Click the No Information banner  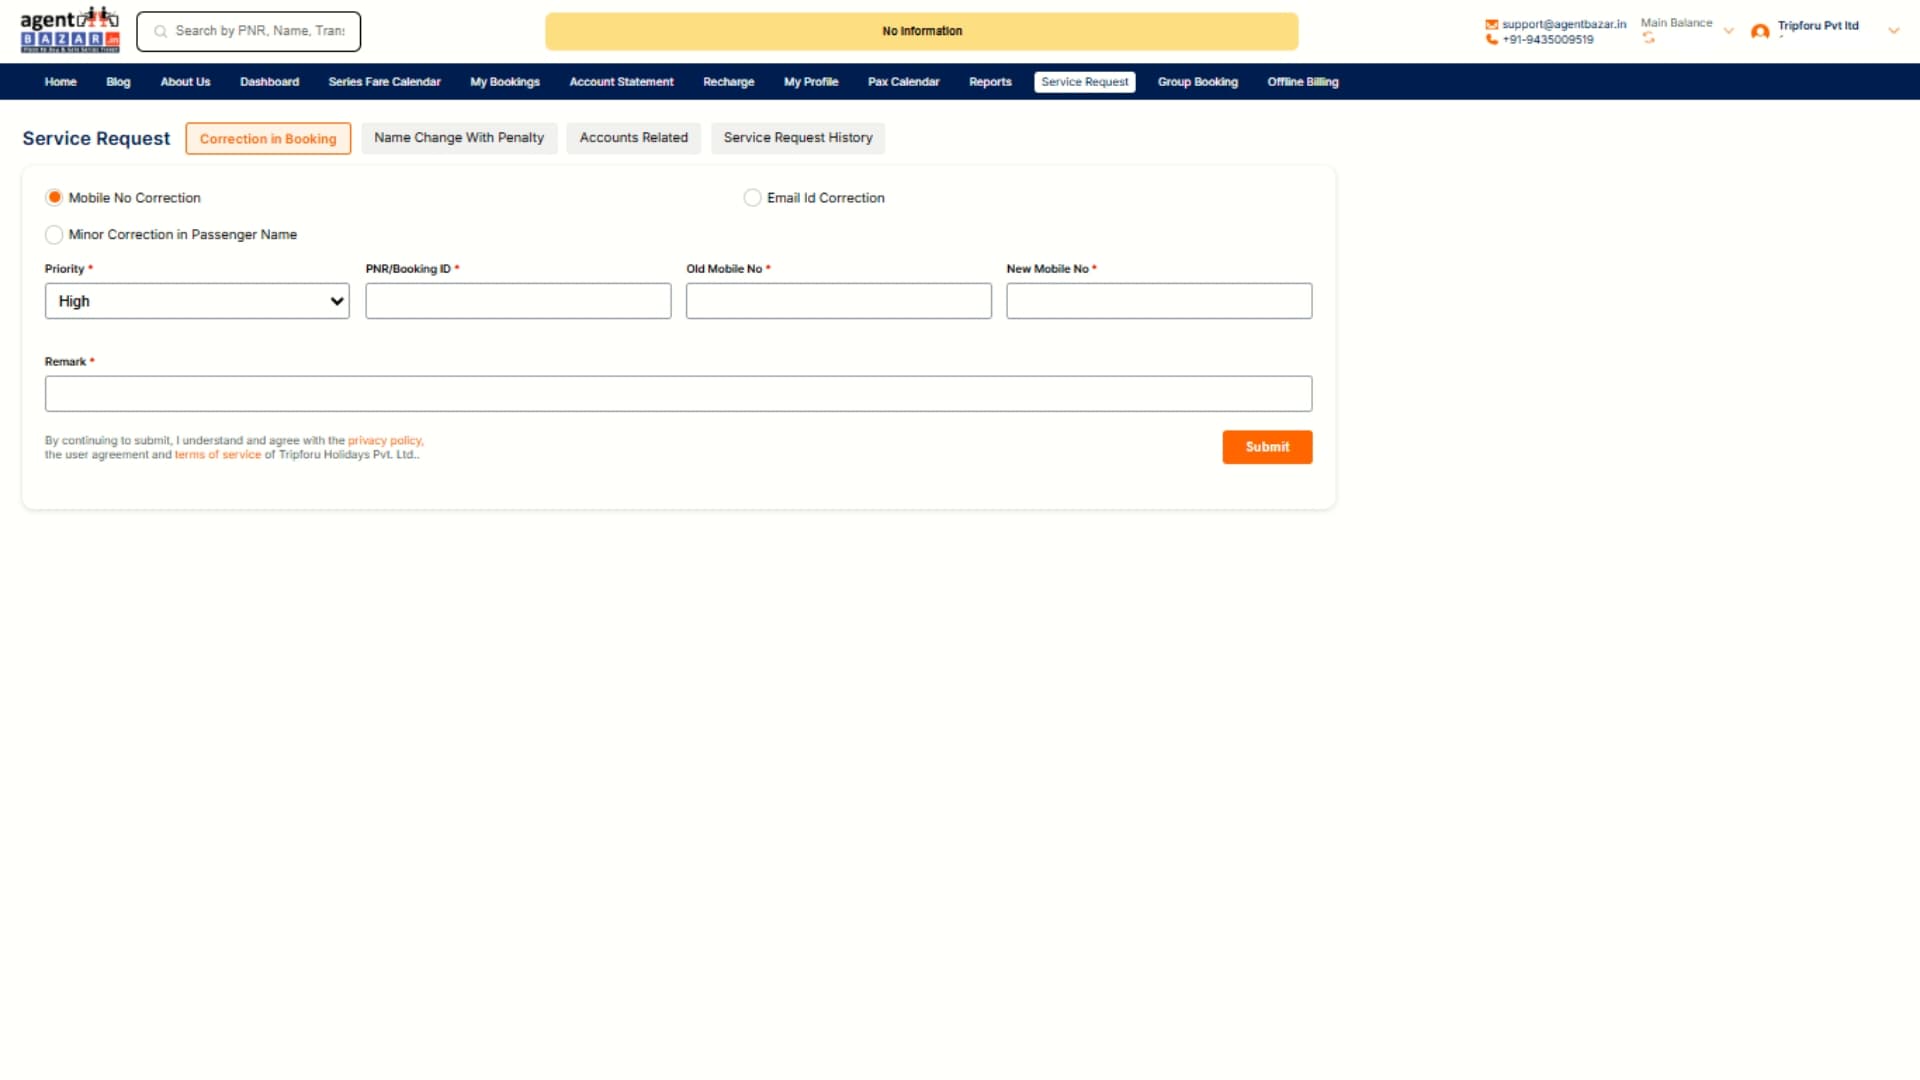tap(922, 31)
